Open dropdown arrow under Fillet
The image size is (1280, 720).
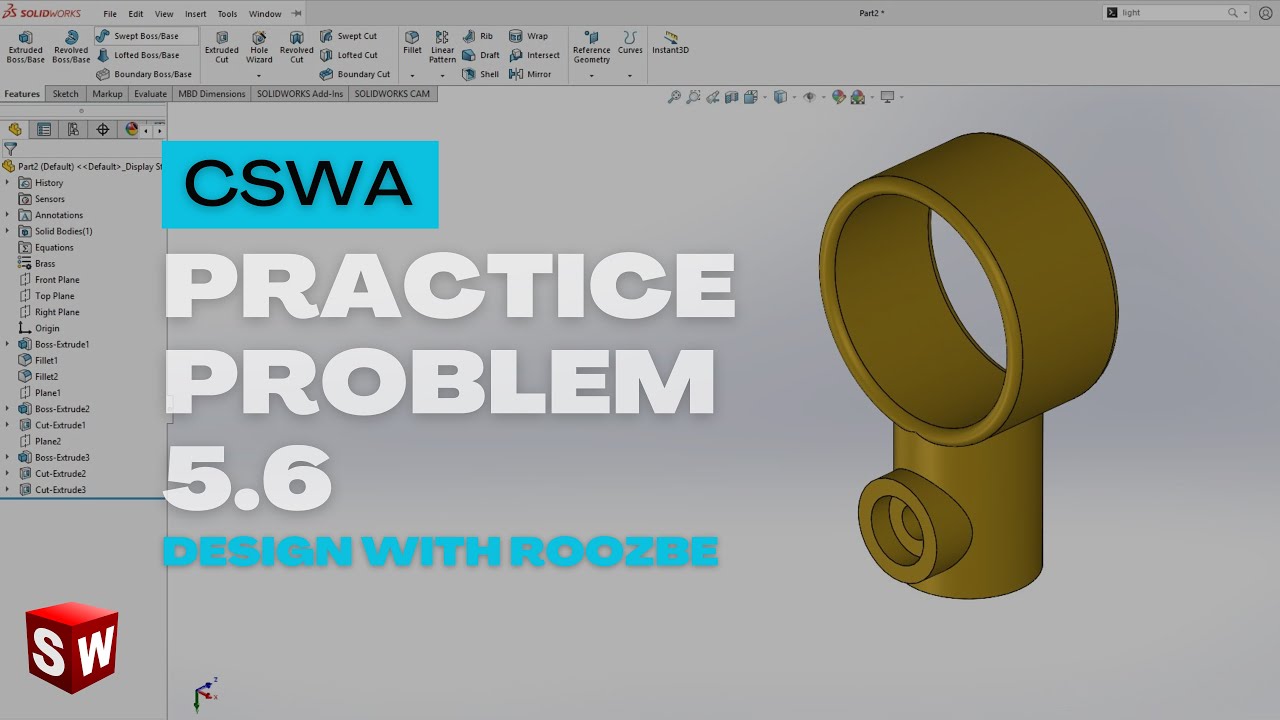412,76
